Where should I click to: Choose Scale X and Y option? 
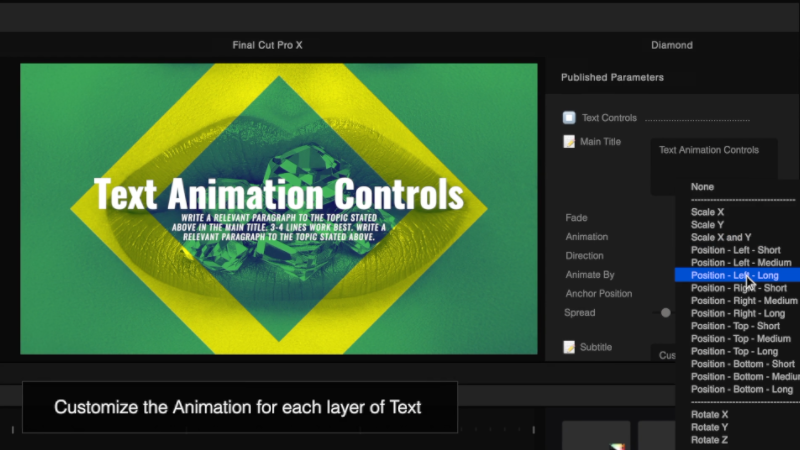coord(721,237)
